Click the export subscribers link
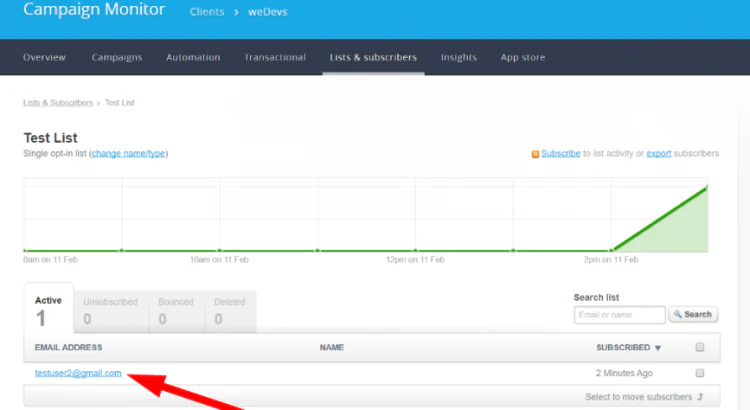 click(659, 154)
